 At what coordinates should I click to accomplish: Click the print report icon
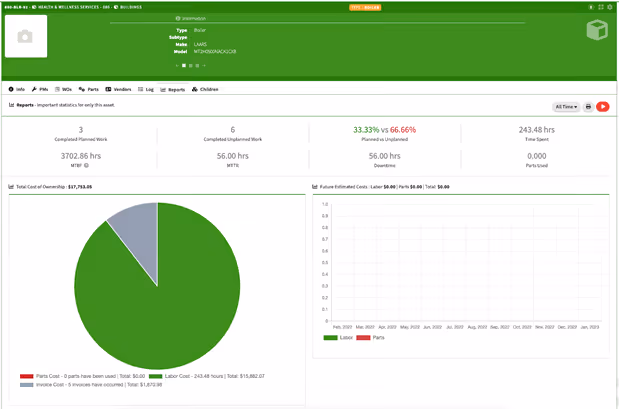588,107
